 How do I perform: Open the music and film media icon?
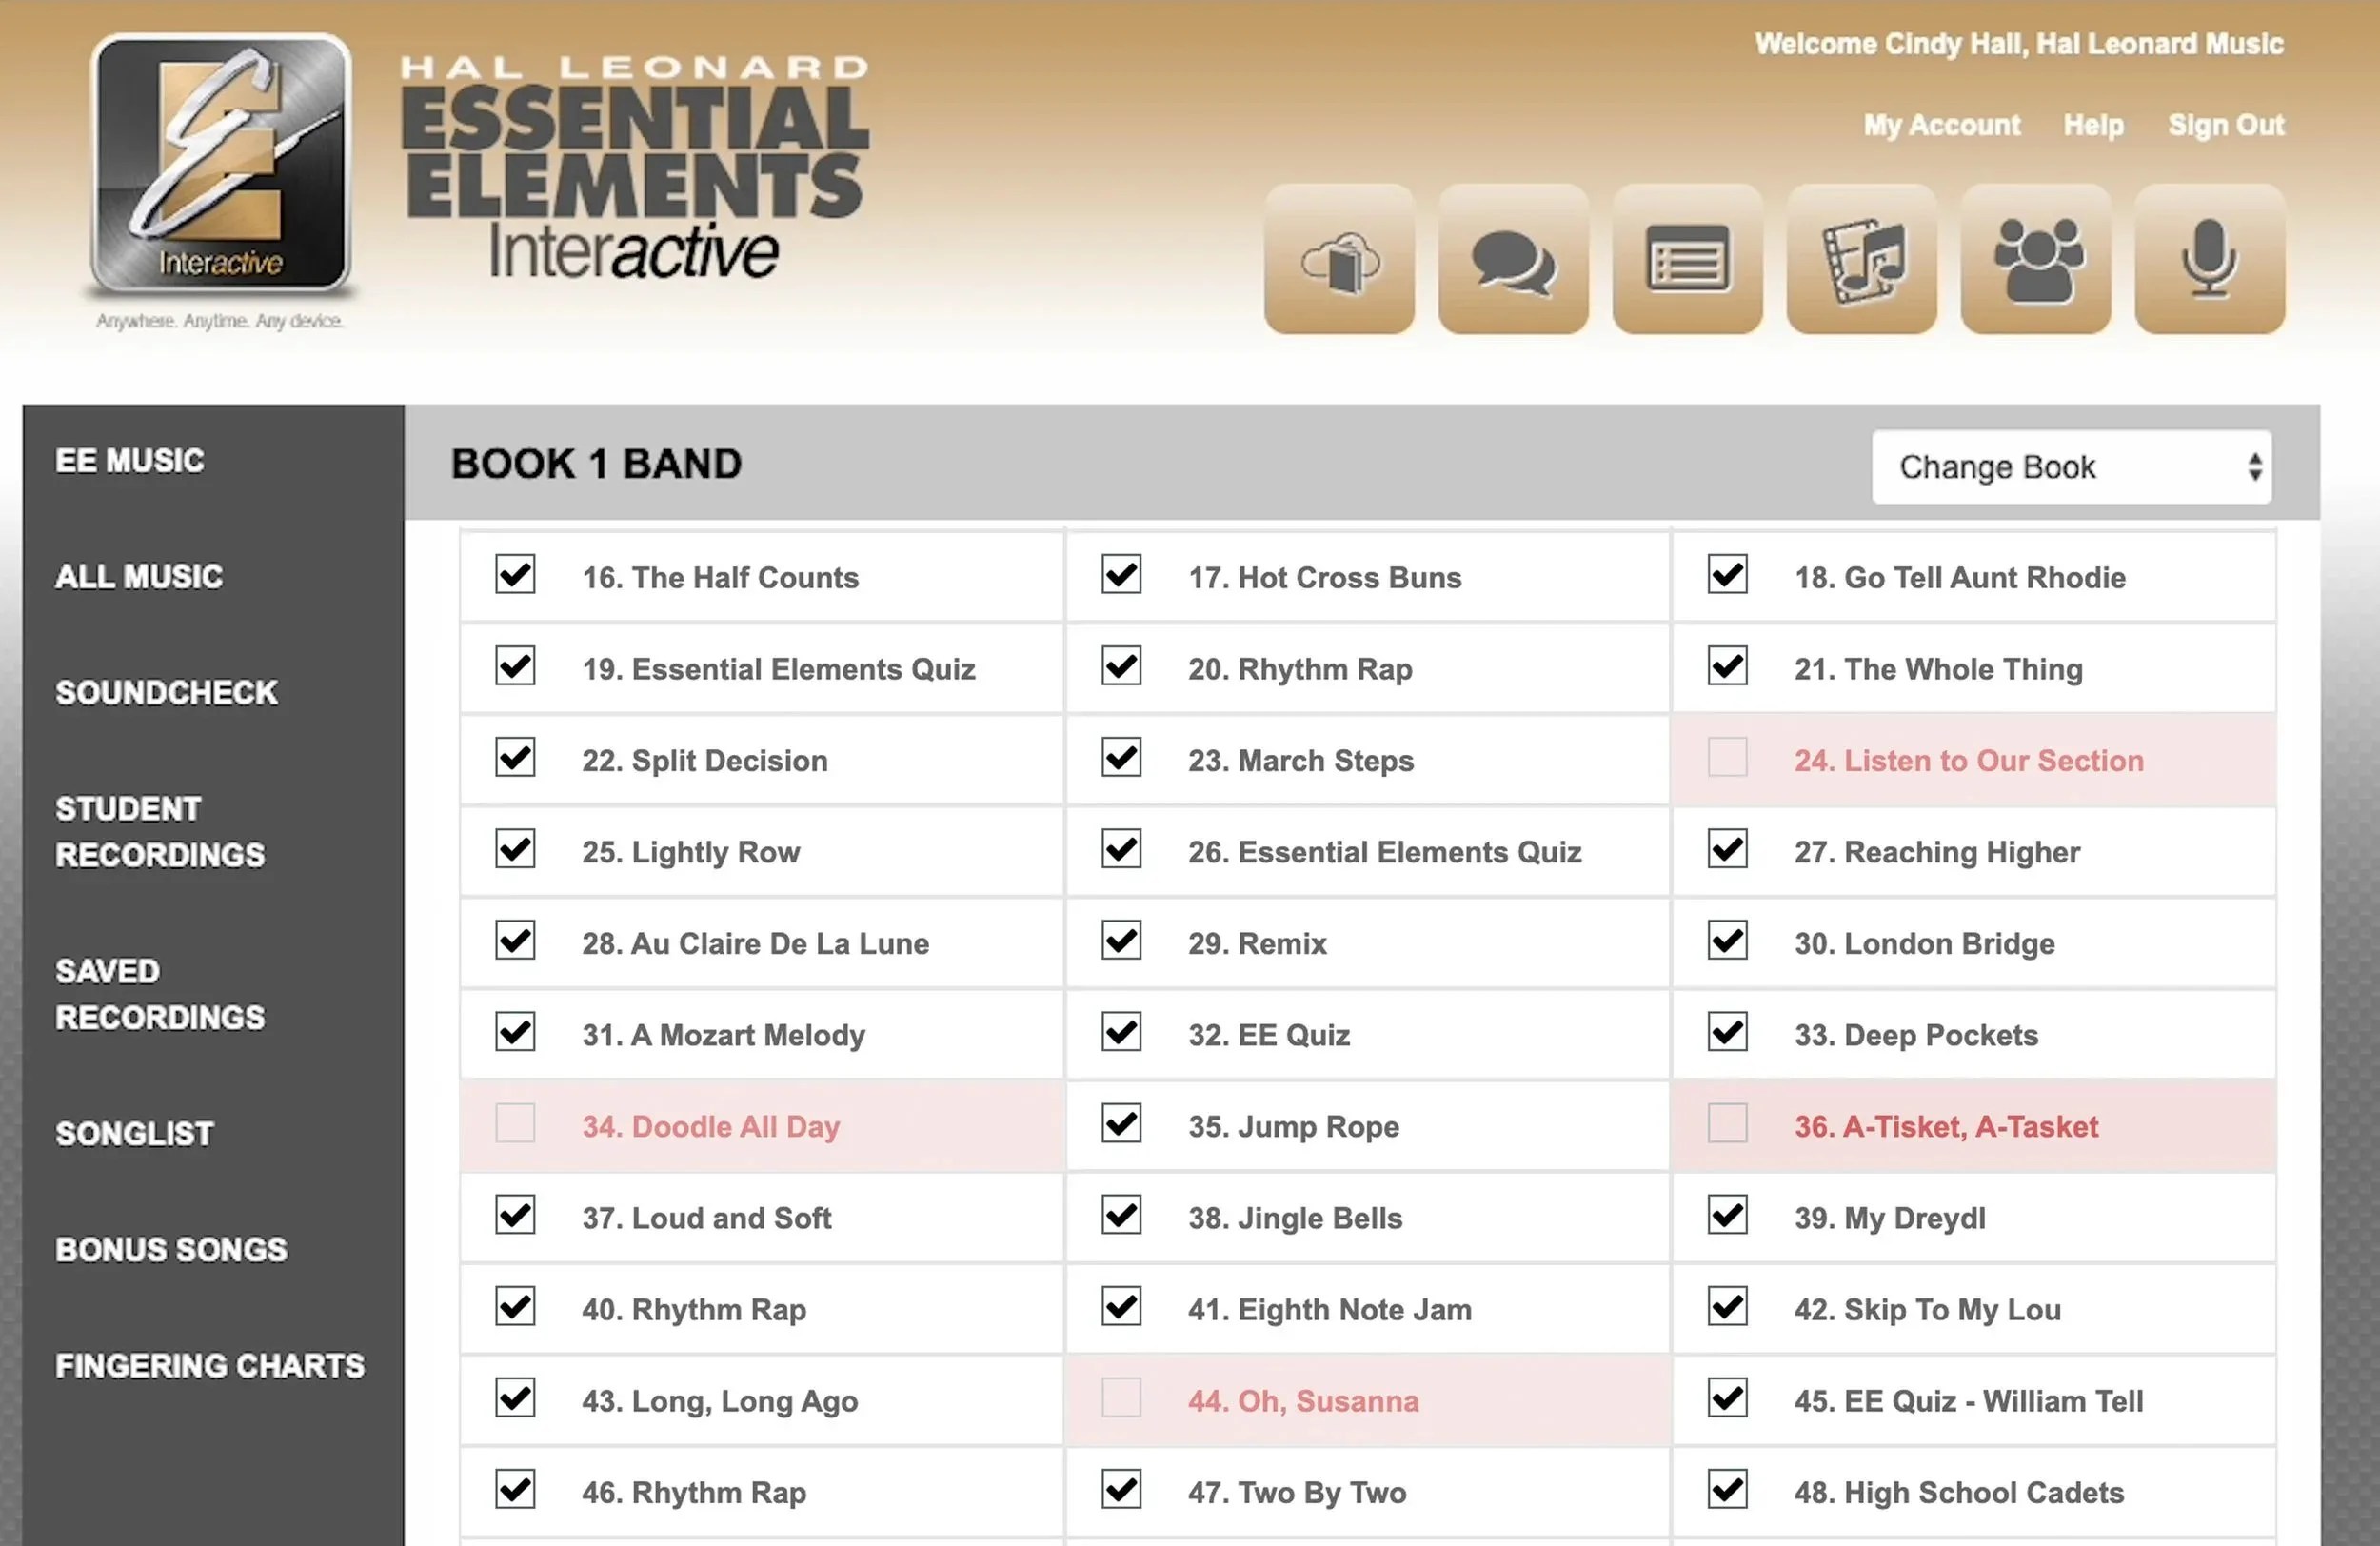click(1861, 259)
